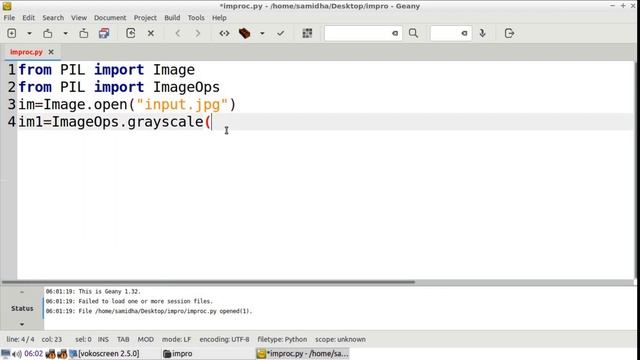Viewport: 640px width, 360px height.
Task: Open the Tools menu
Action: [x=196, y=18]
